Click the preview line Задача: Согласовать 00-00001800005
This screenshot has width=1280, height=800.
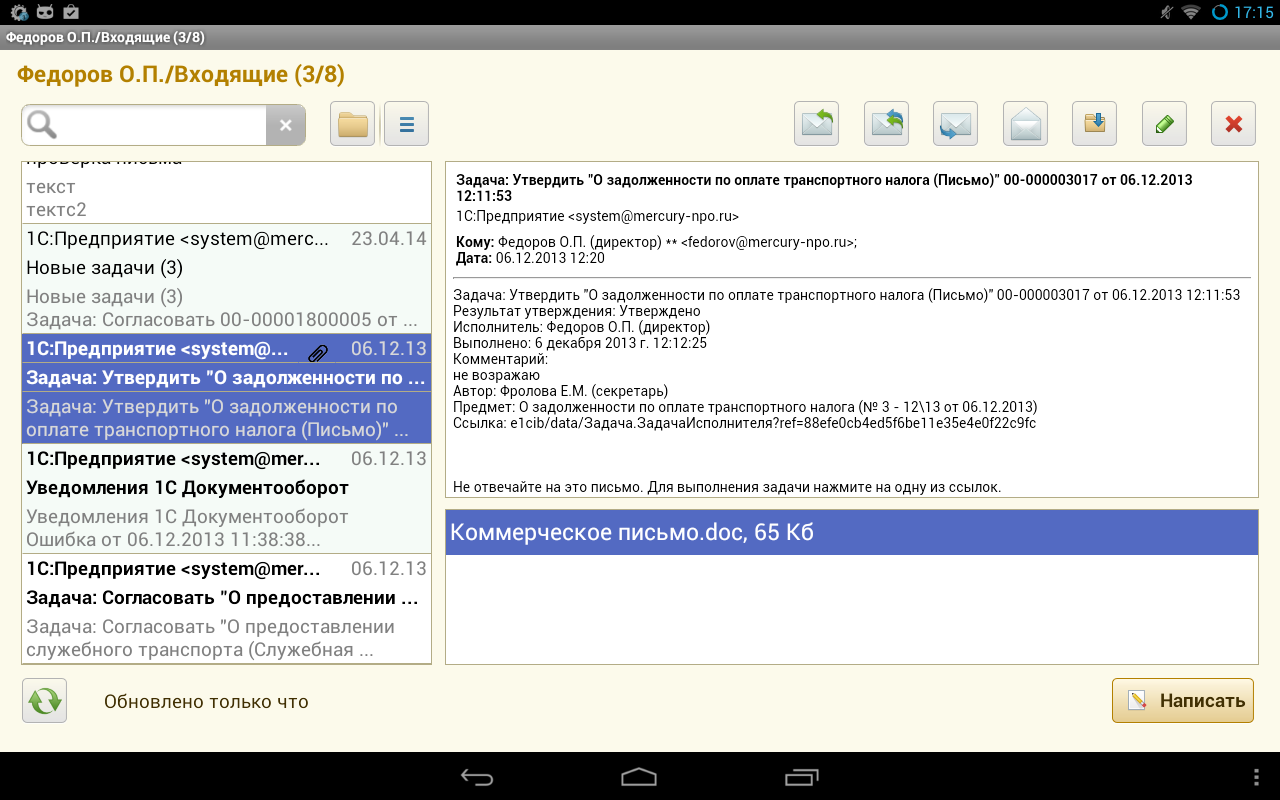[221, 320]
